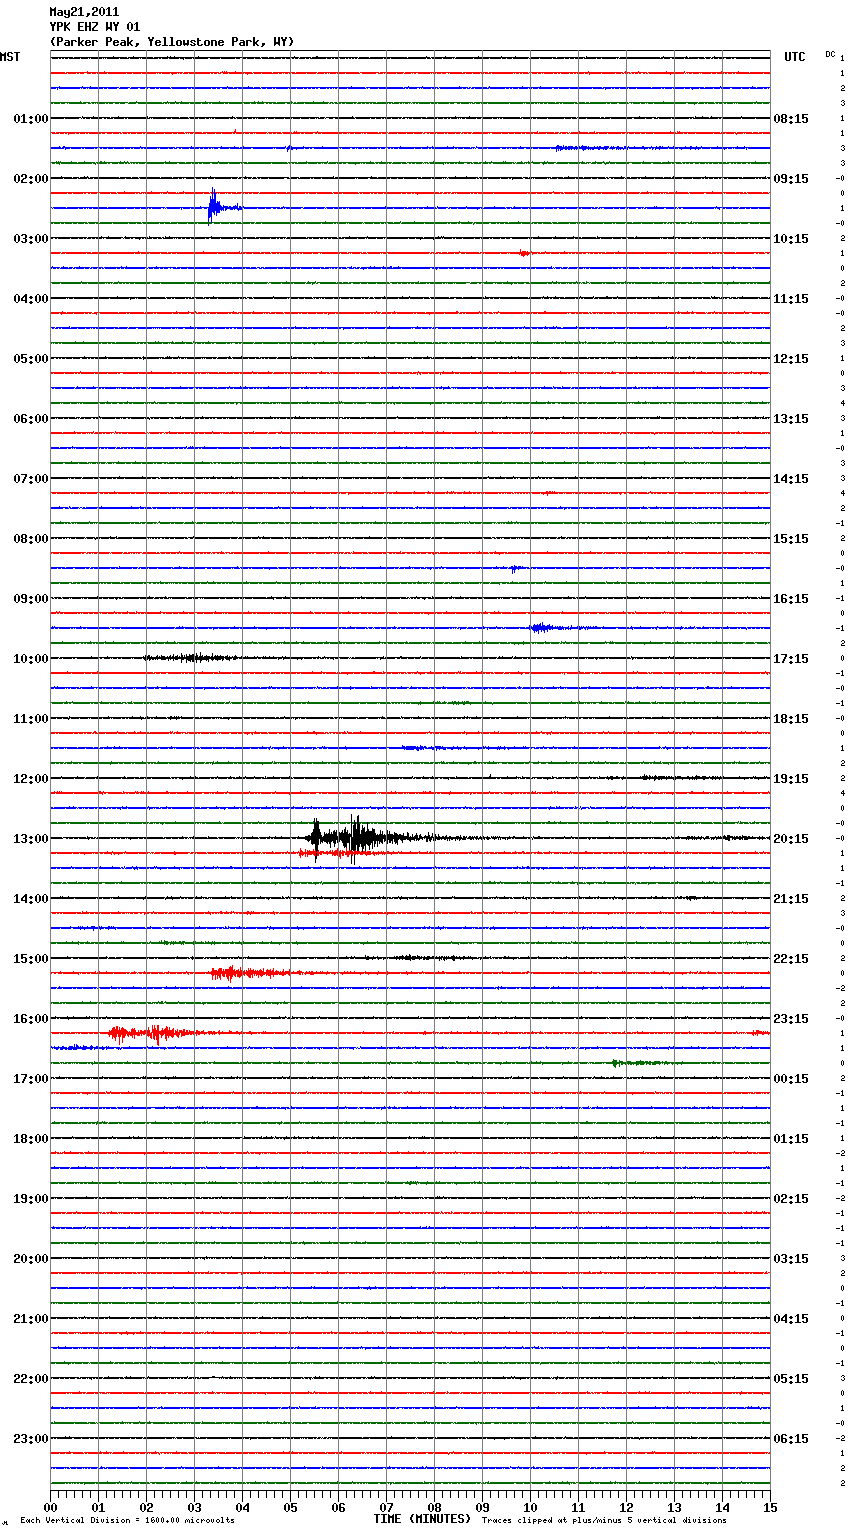850x1534 pixels.
Task: Click the UTC time zone label
Action: tap(795, 57)
